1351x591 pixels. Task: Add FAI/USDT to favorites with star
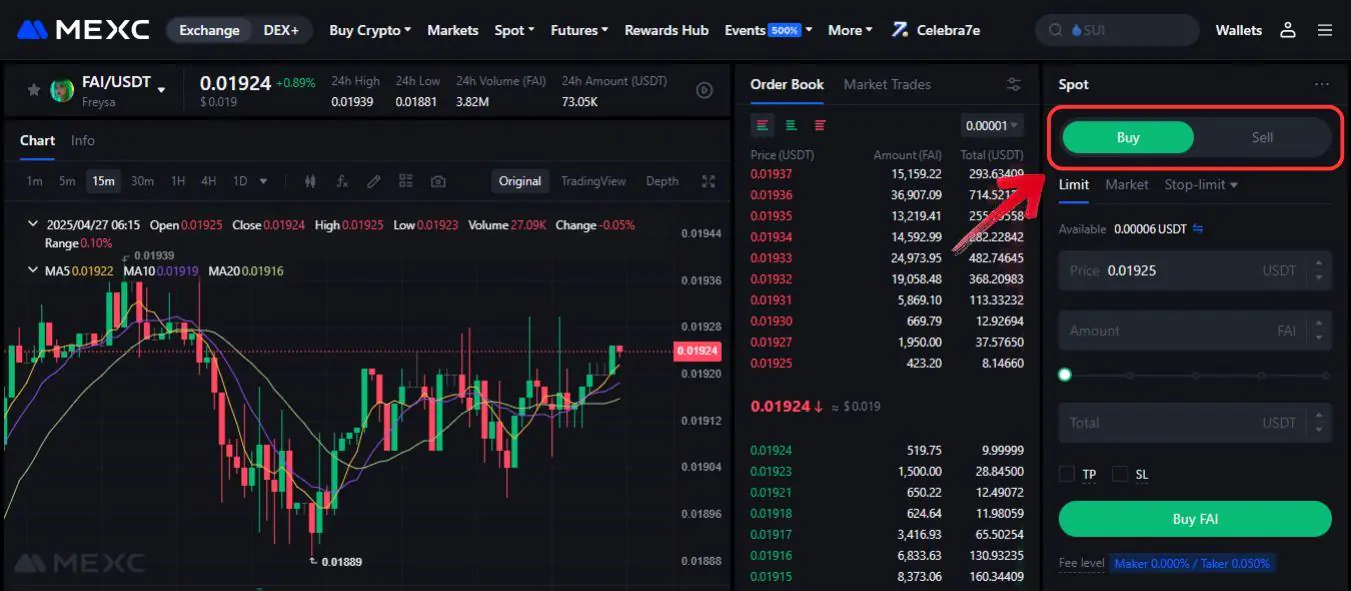point(33,90)
